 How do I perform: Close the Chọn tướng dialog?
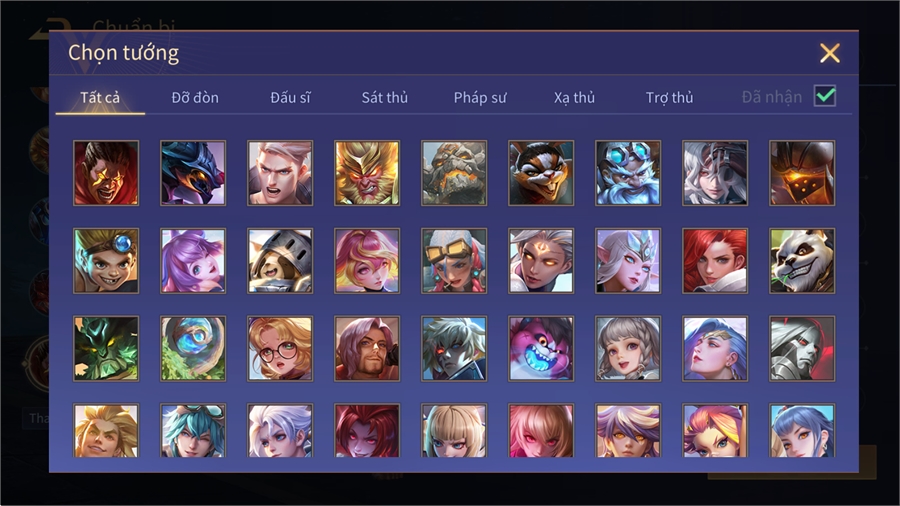829,53
